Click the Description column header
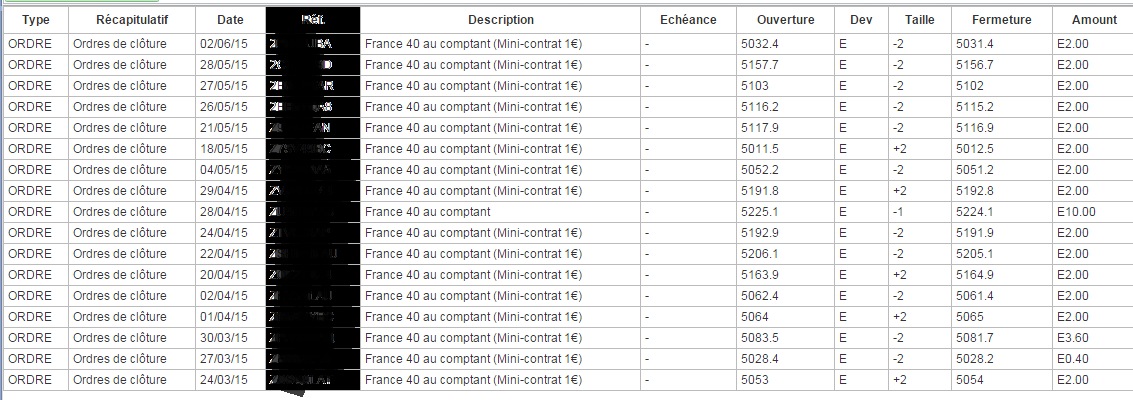 pyautogui.click(x=500, y=20)
